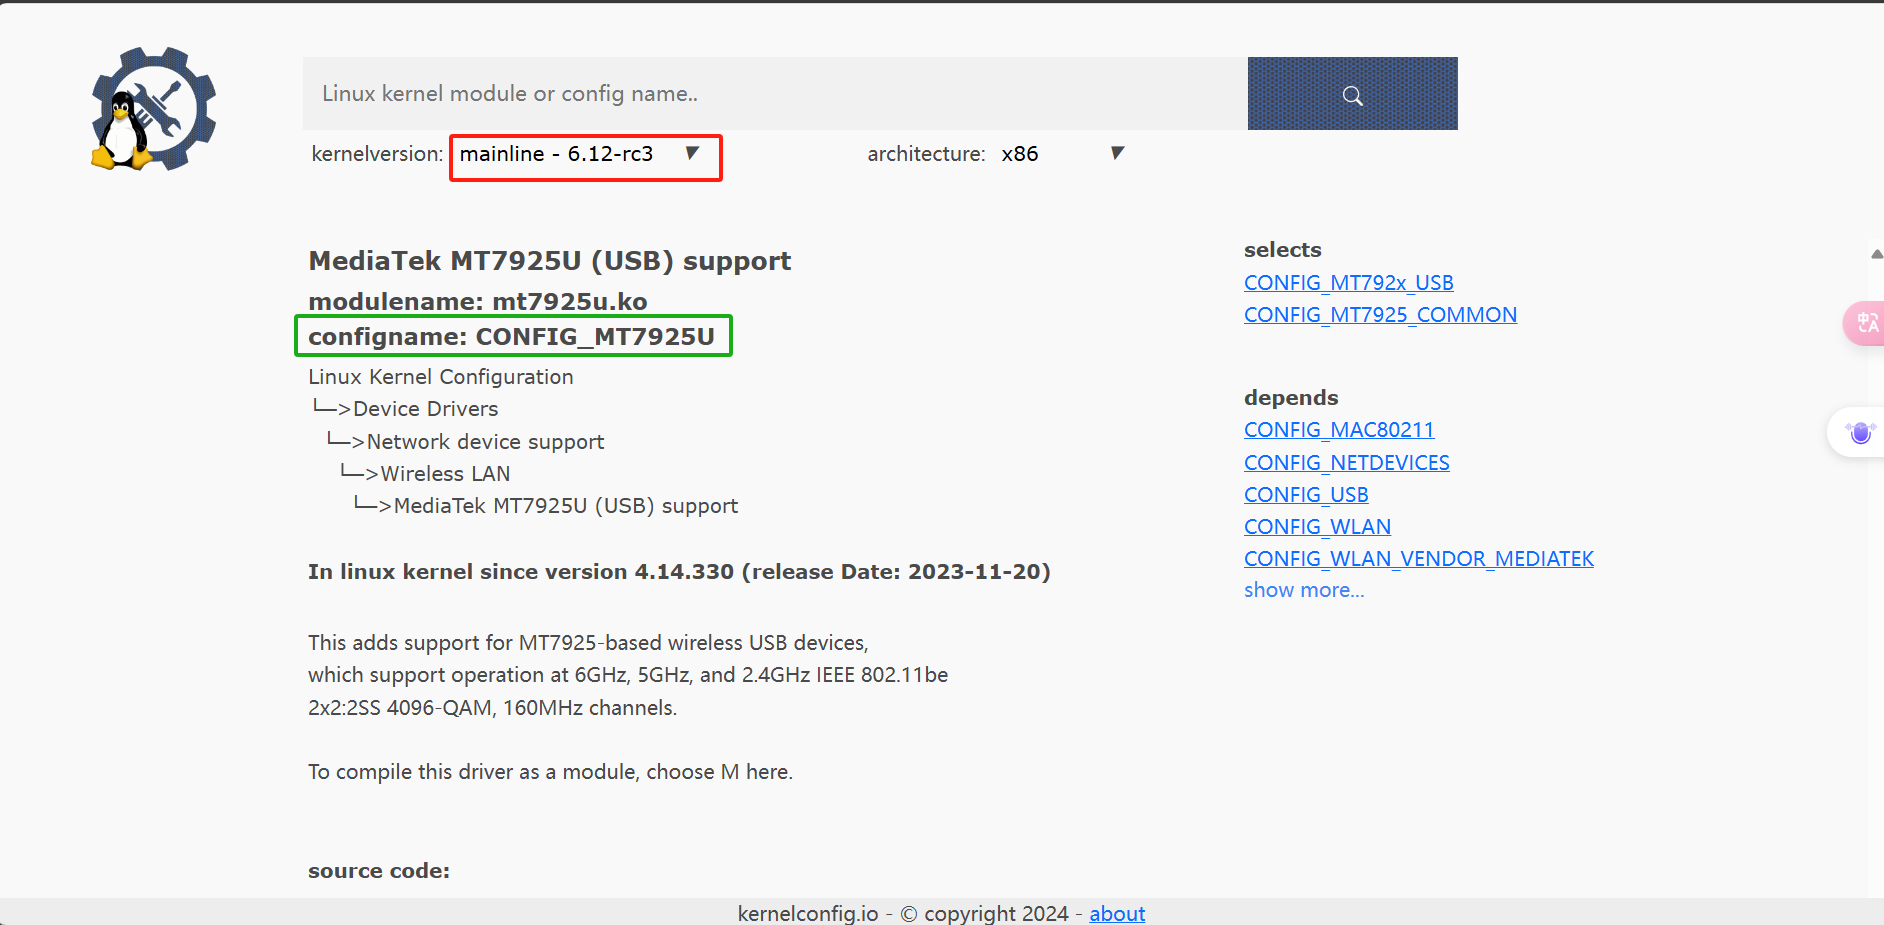This screenshot has height=925, width=1884.
Task: Click the purple assistant floating icon
Action: (x=1859, y=433)
